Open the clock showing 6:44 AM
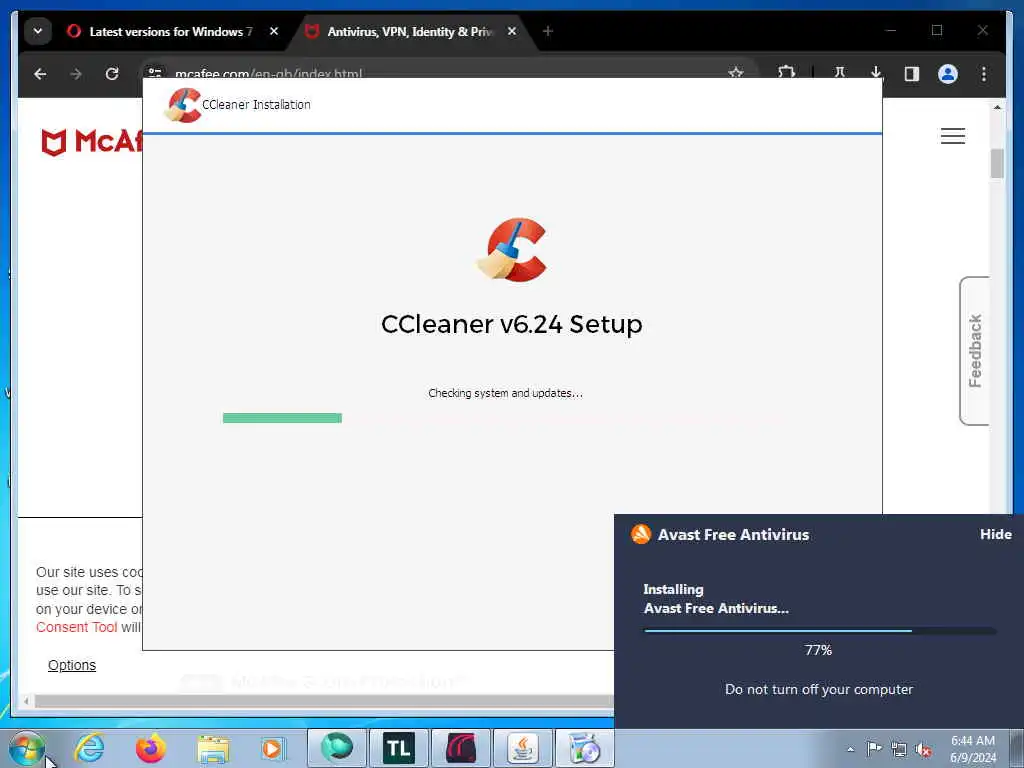1024x768 pixels. (x=972, y=749)
